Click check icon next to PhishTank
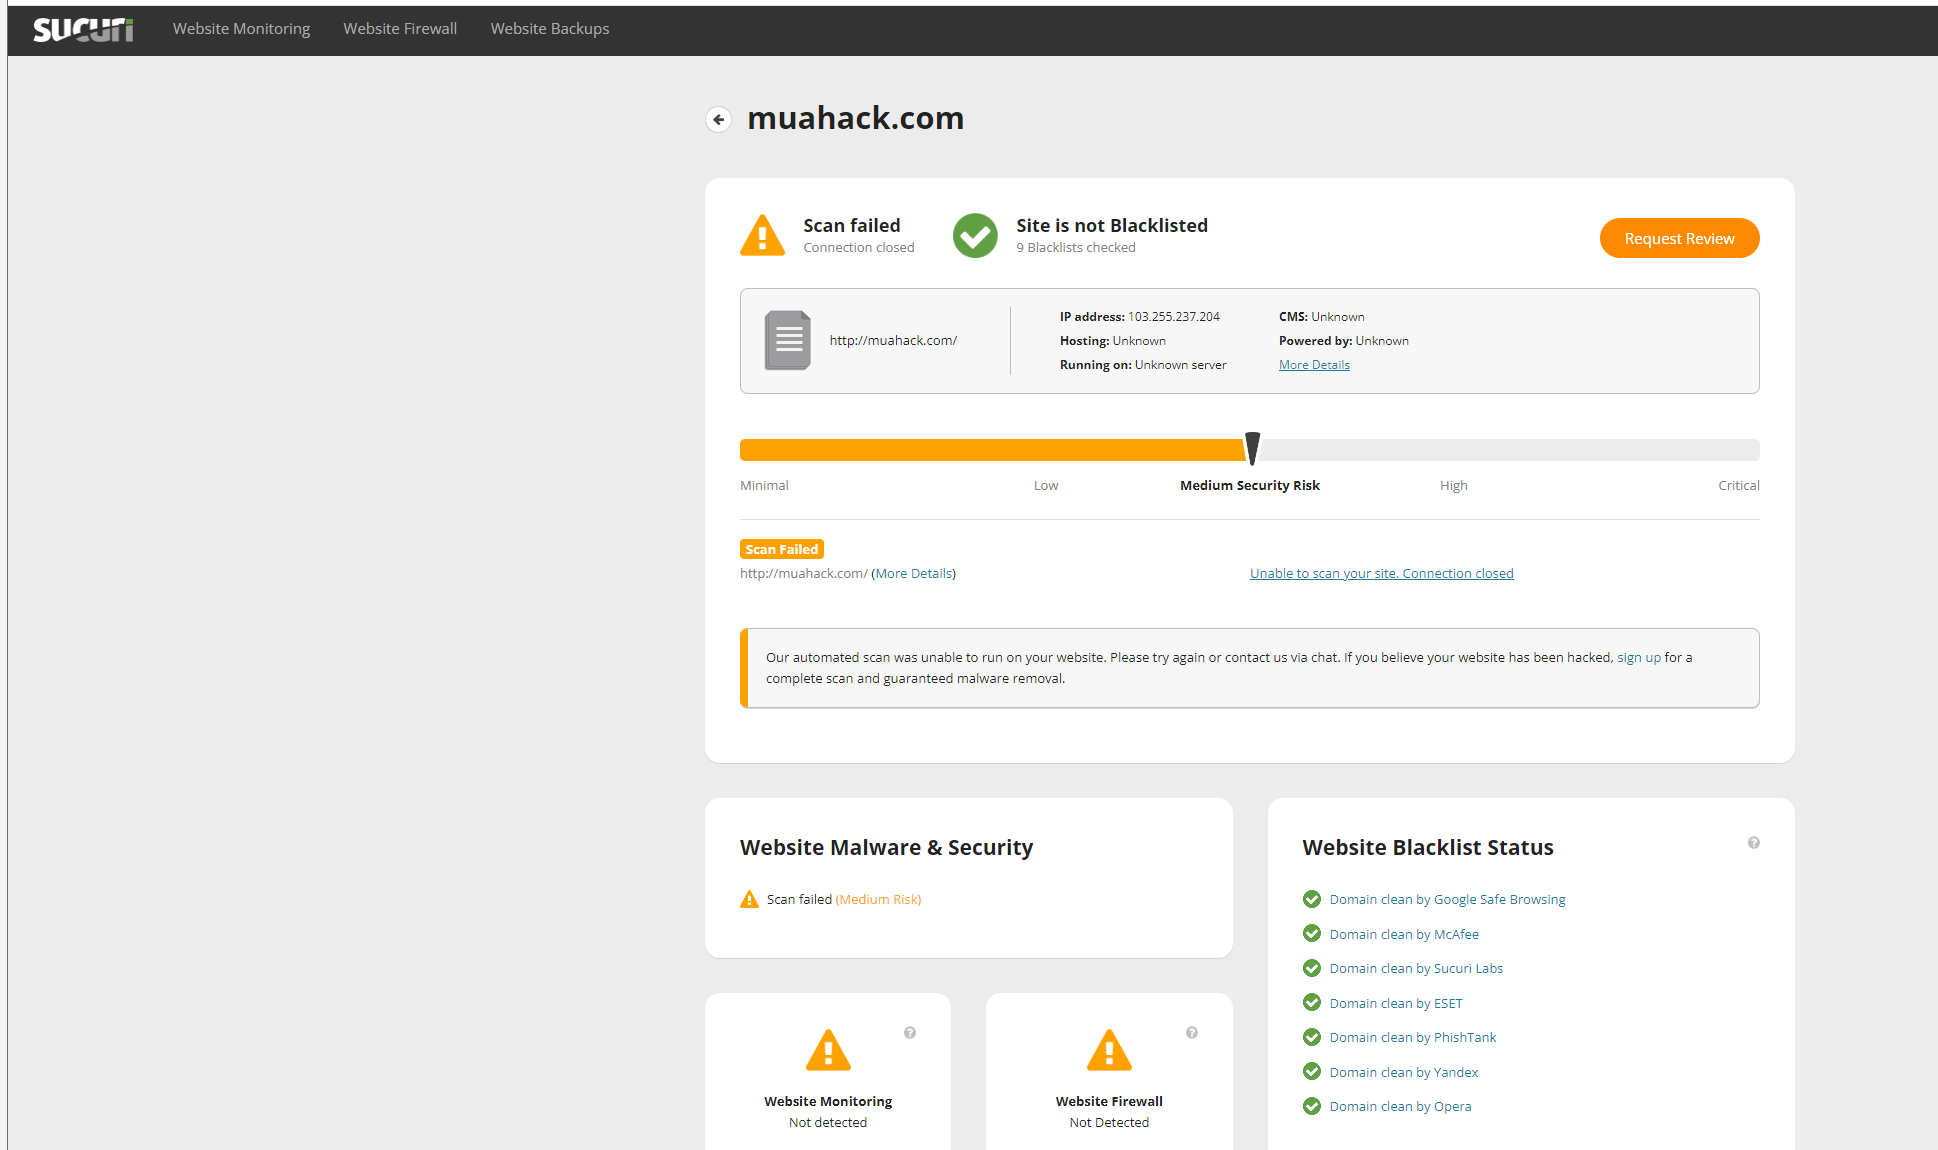The height and width of the screenshot is (1150, 1938). click(x=1312, y=1037)
